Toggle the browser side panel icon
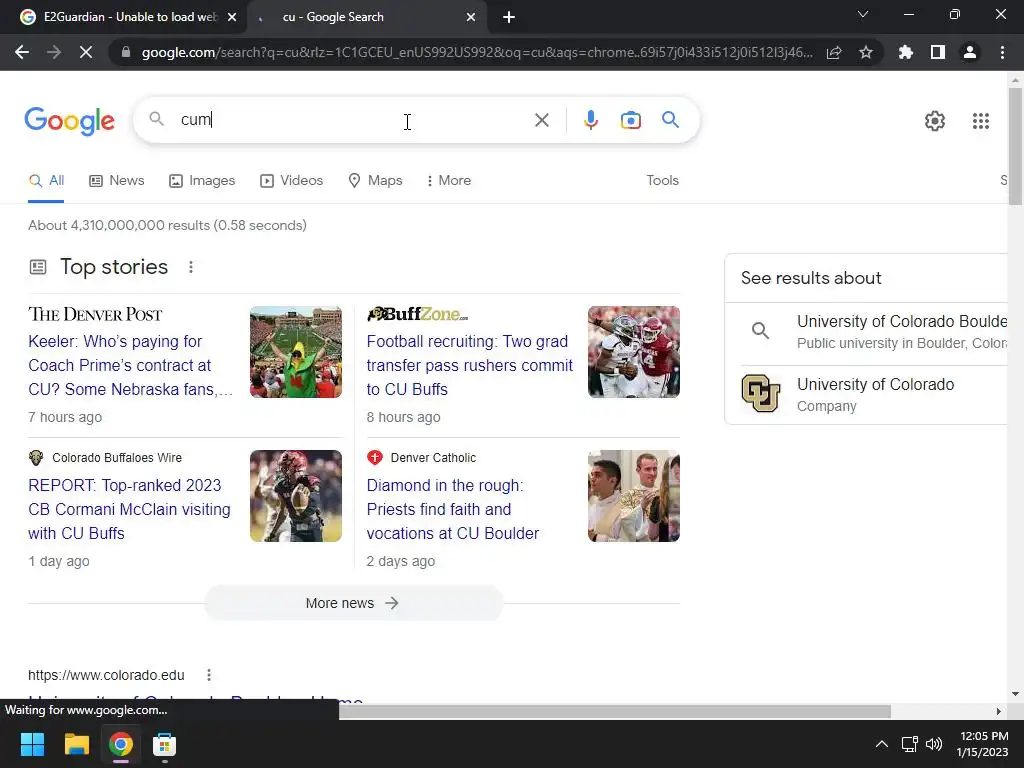The width and height of the screenshot is (1024, 768). (938, 52)
